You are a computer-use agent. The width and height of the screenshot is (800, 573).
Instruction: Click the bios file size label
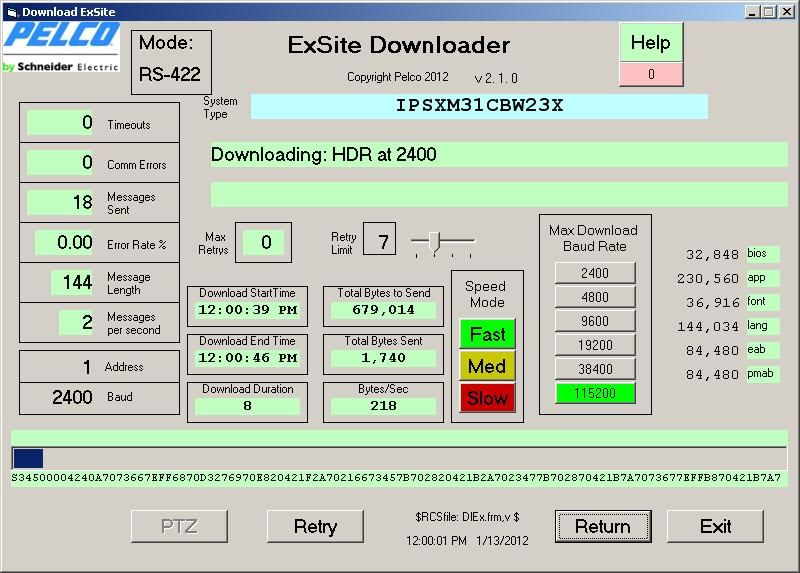tap(762, 254)
